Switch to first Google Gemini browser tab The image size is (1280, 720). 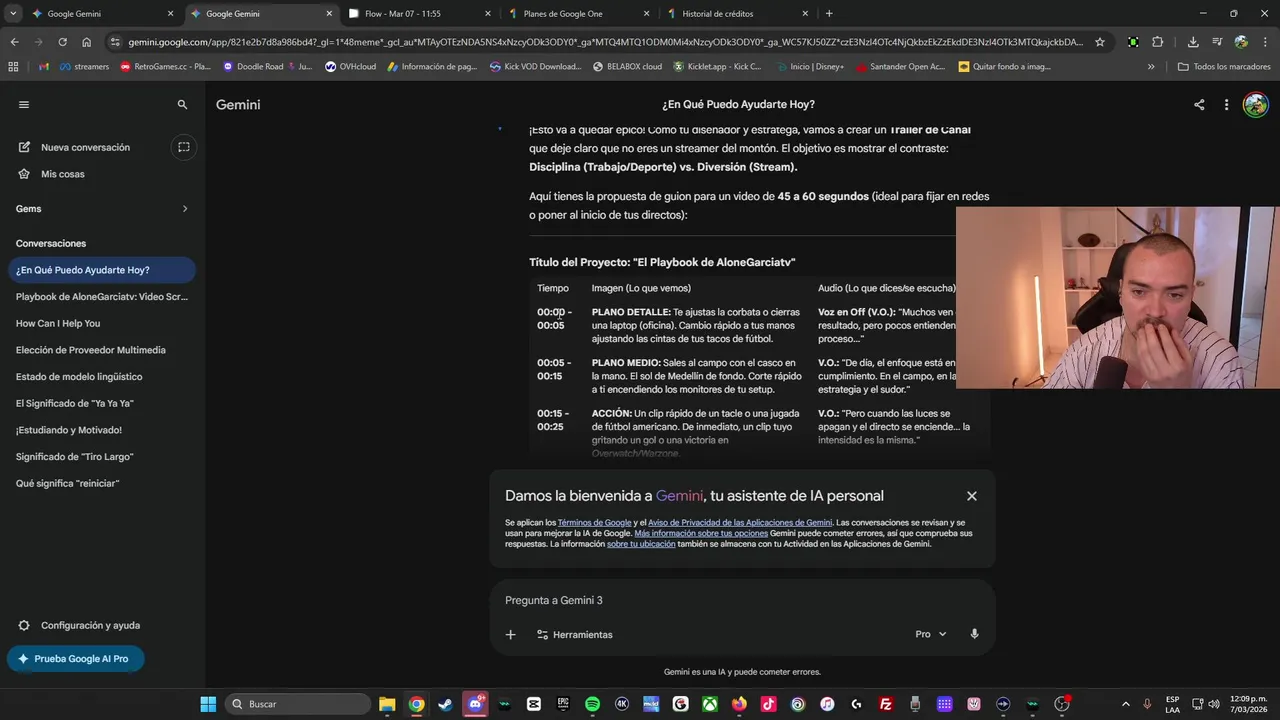point(103,14)
